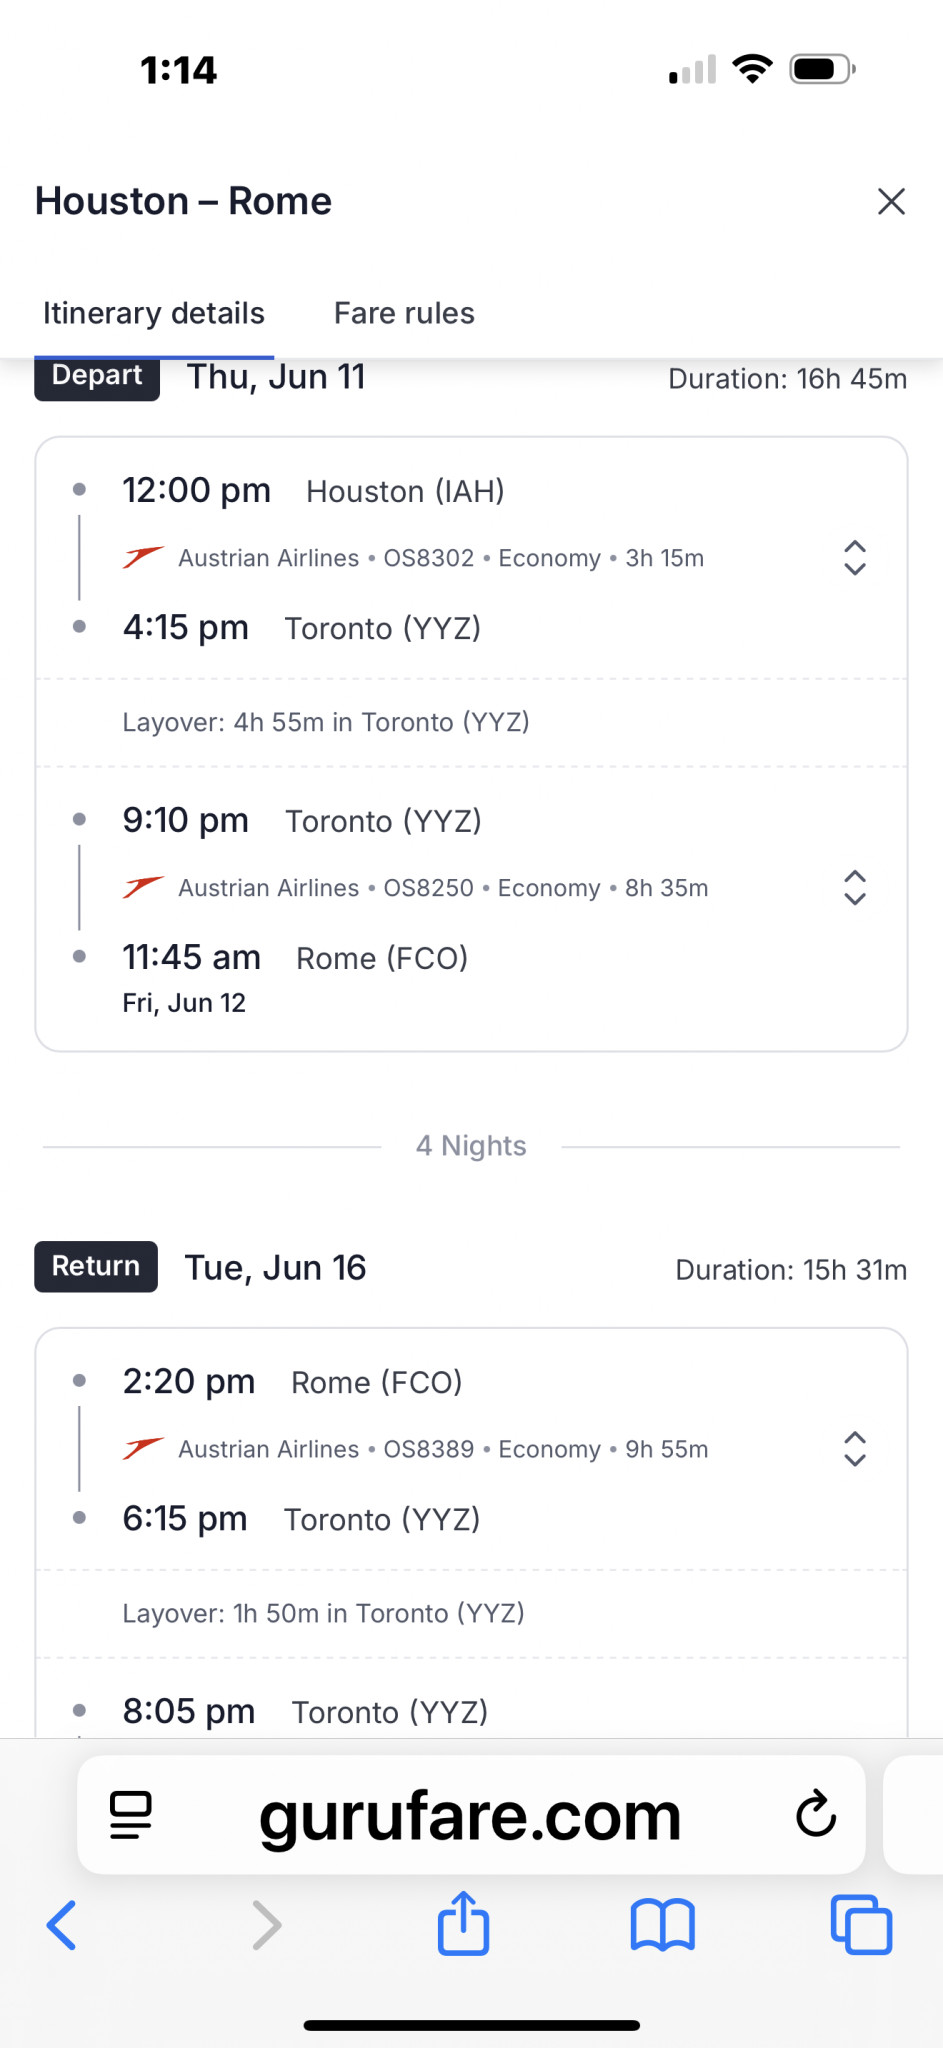943x2048 pixels.
Task: Expand the OS8250 Toronto to Rome flight details
Action: click(x=854, y=888)
